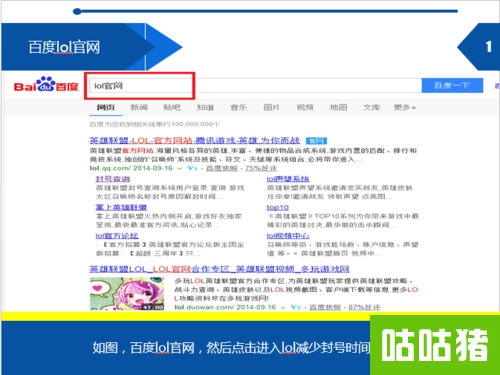Open the 英雄联盟LOL_LOL官网合作专区 result title
This screenshot has width=500, height=375.
[x=219, y=269]
